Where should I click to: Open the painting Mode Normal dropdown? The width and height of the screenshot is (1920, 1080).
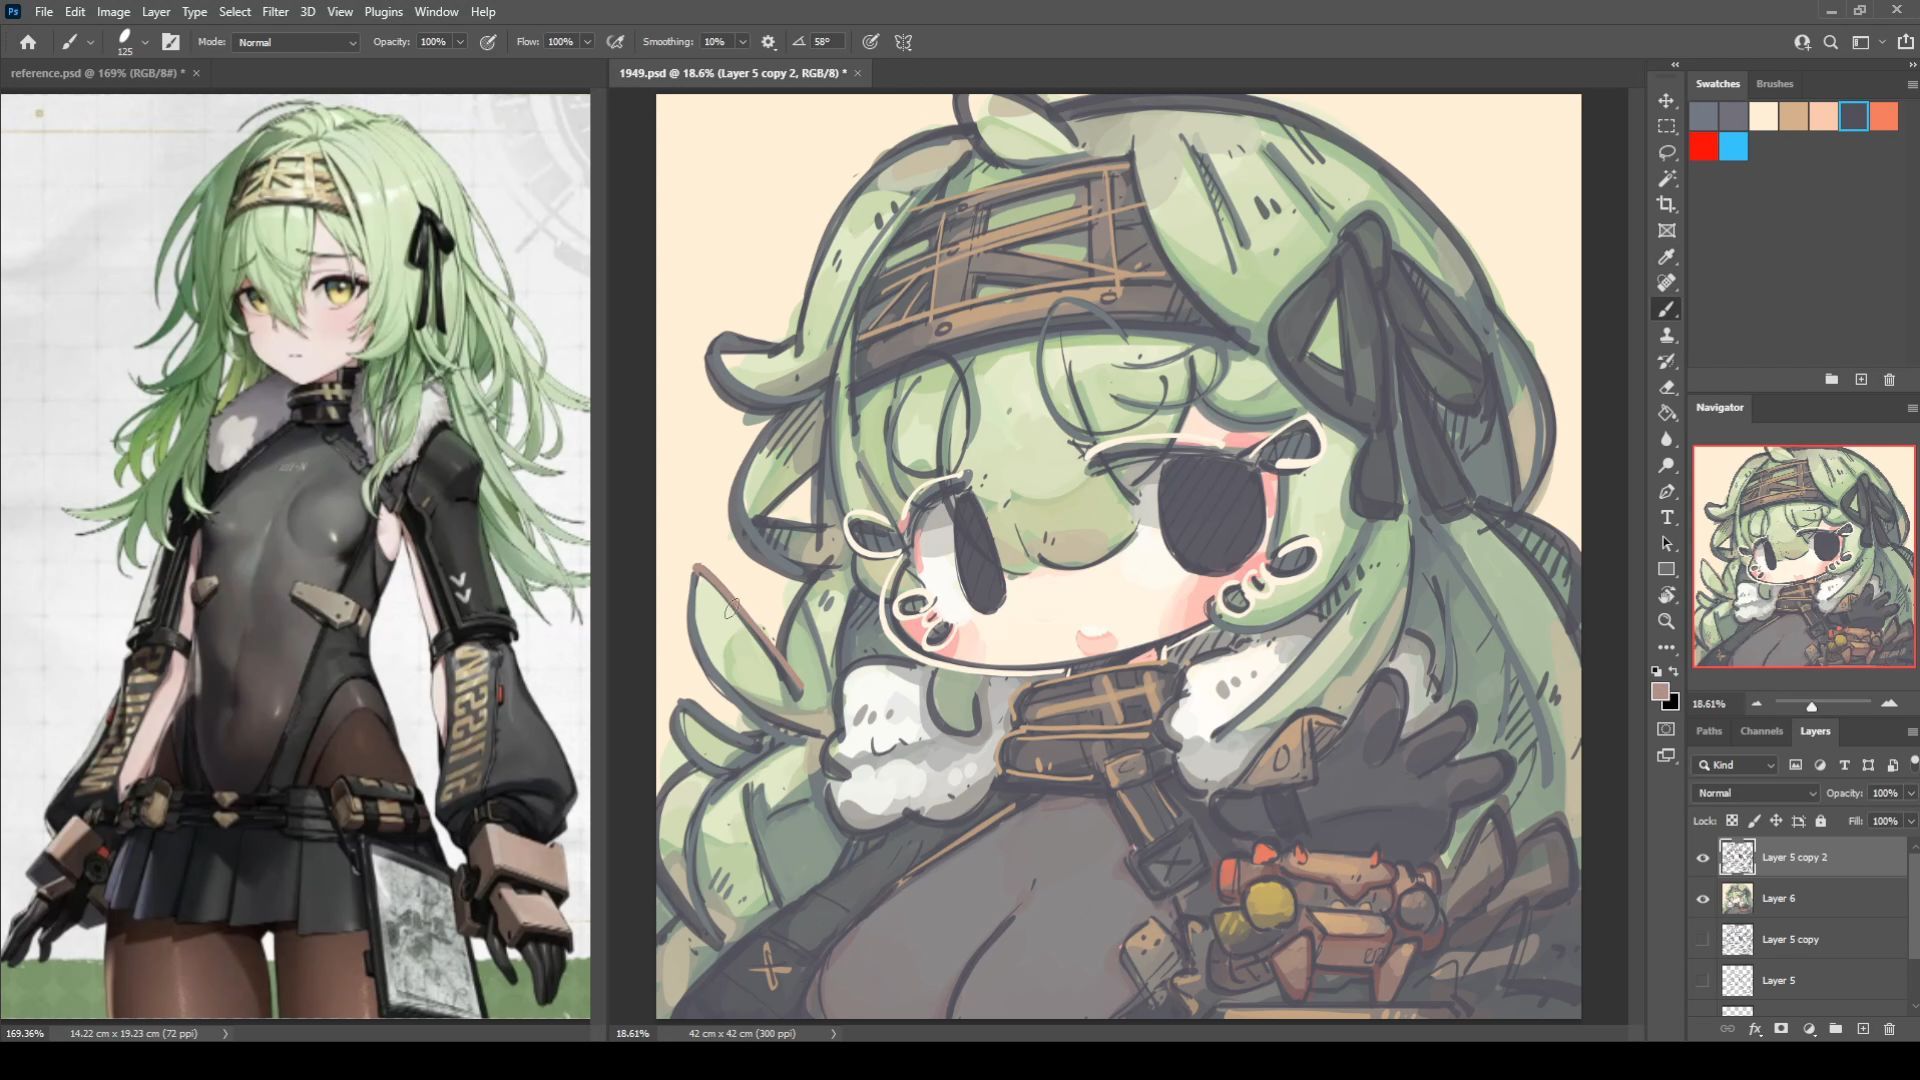tap(296, 42)
